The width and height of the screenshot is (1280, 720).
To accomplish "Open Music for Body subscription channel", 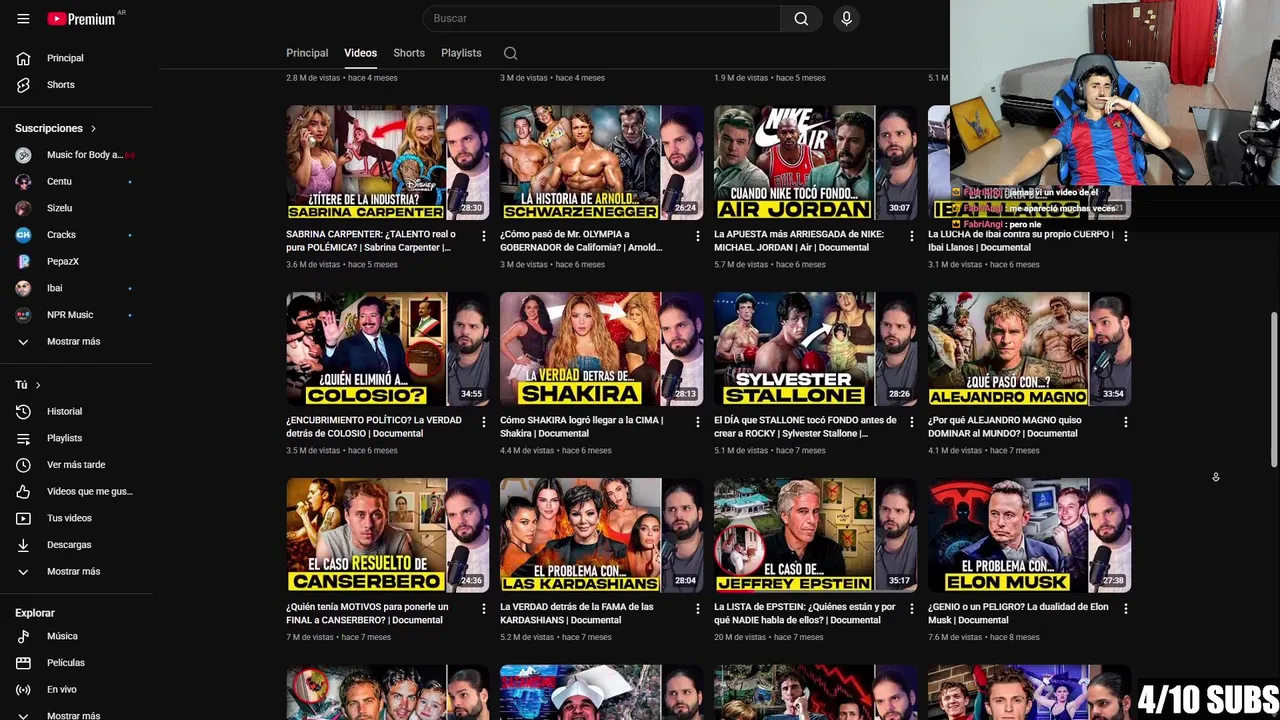I will coord(76,155).
